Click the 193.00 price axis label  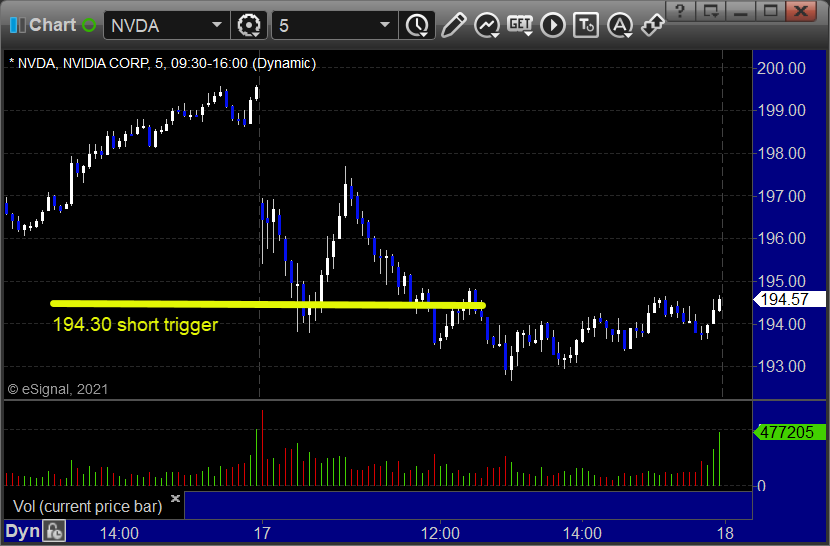click(781, 366)
